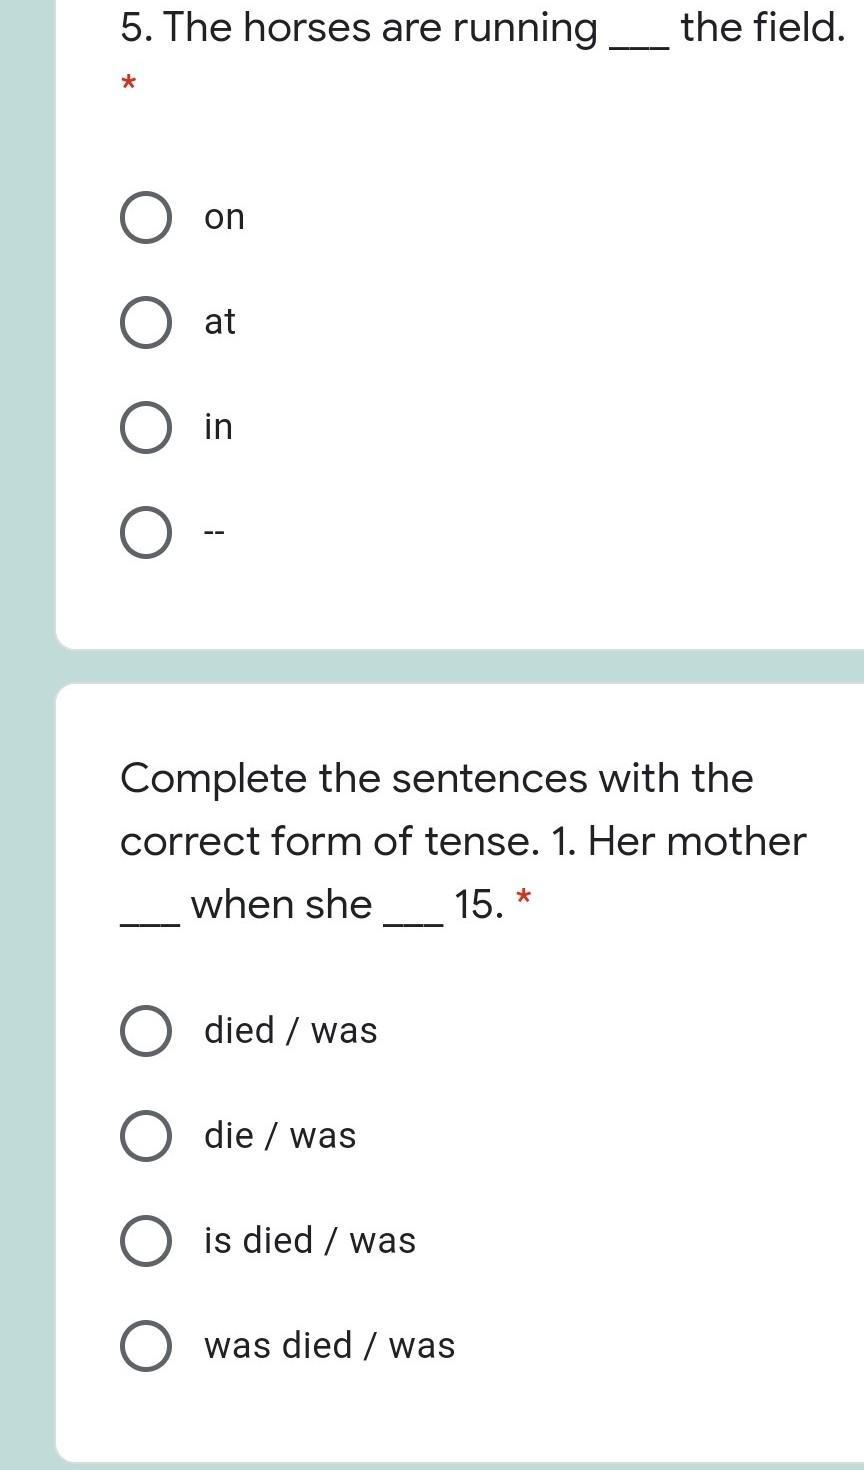
Task: Pick the '--' radio button option
Action: pyautogui.click(x=145, y=533)
